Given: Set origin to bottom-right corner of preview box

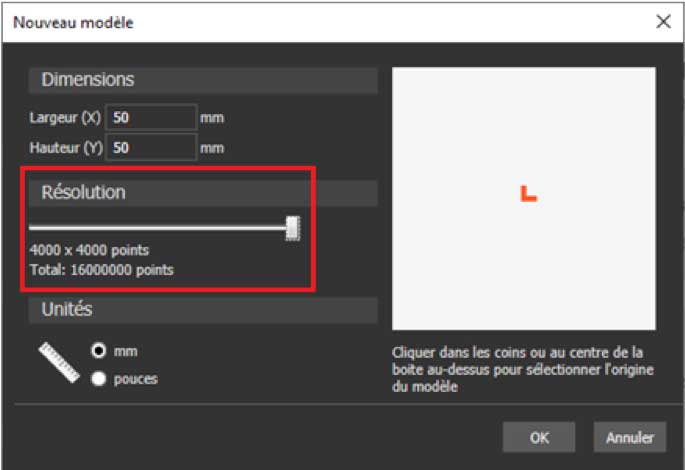Looking at the screenshot, I should pos(649,322).
